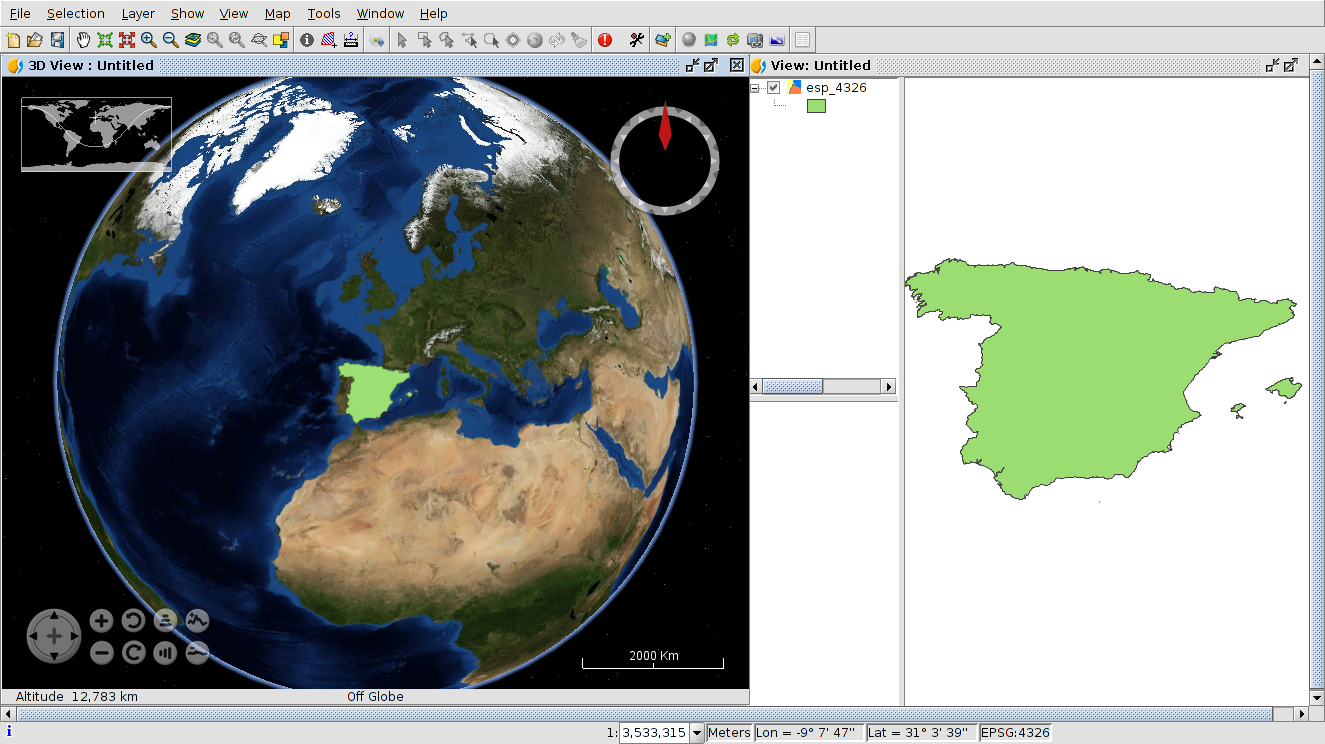The height and width of the screenshot is (744, 1325).
Task: Open the Tools menu
Action: coord(323,13)
